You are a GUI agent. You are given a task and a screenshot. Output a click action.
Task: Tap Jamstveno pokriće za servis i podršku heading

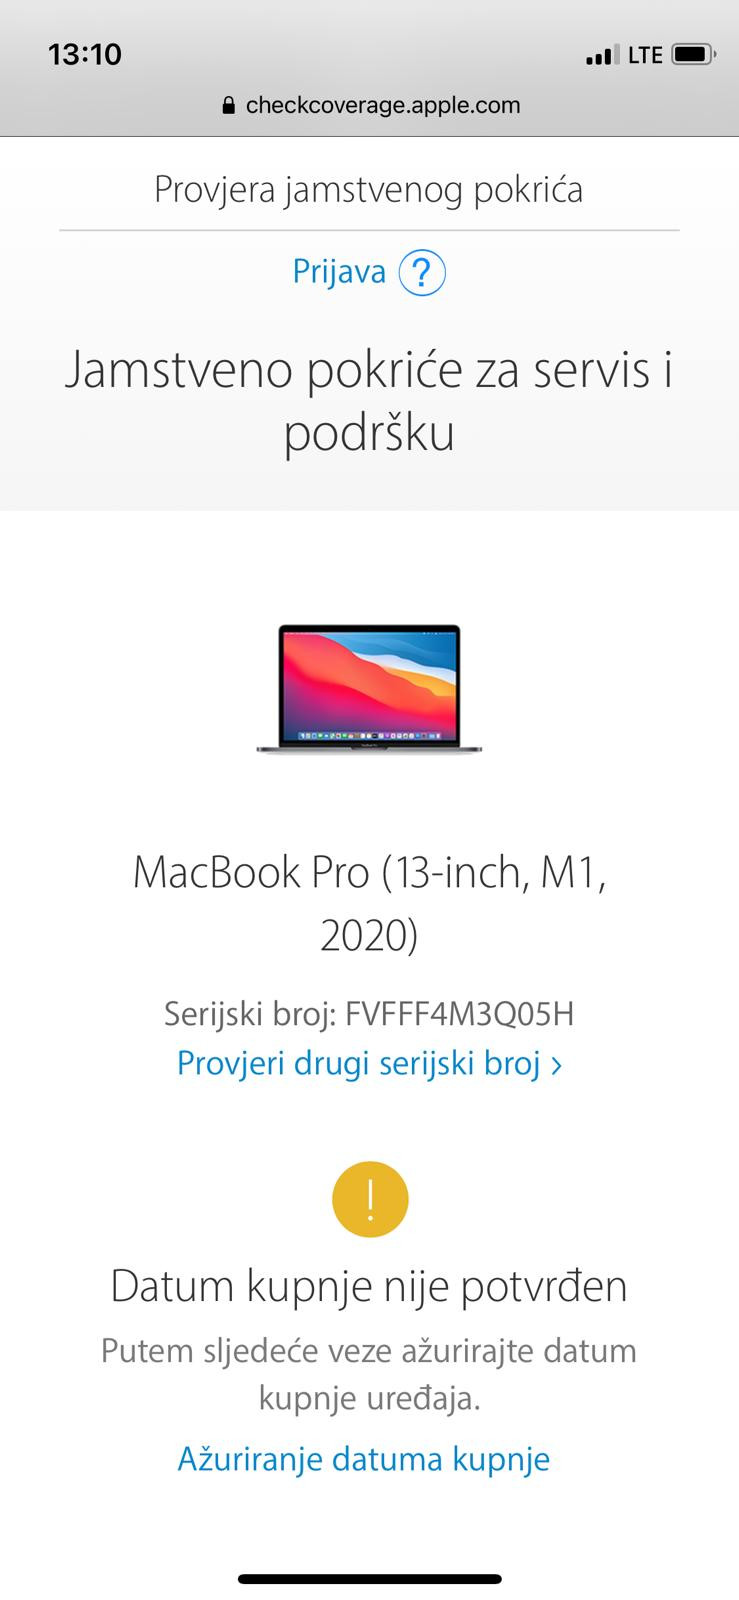369,401
